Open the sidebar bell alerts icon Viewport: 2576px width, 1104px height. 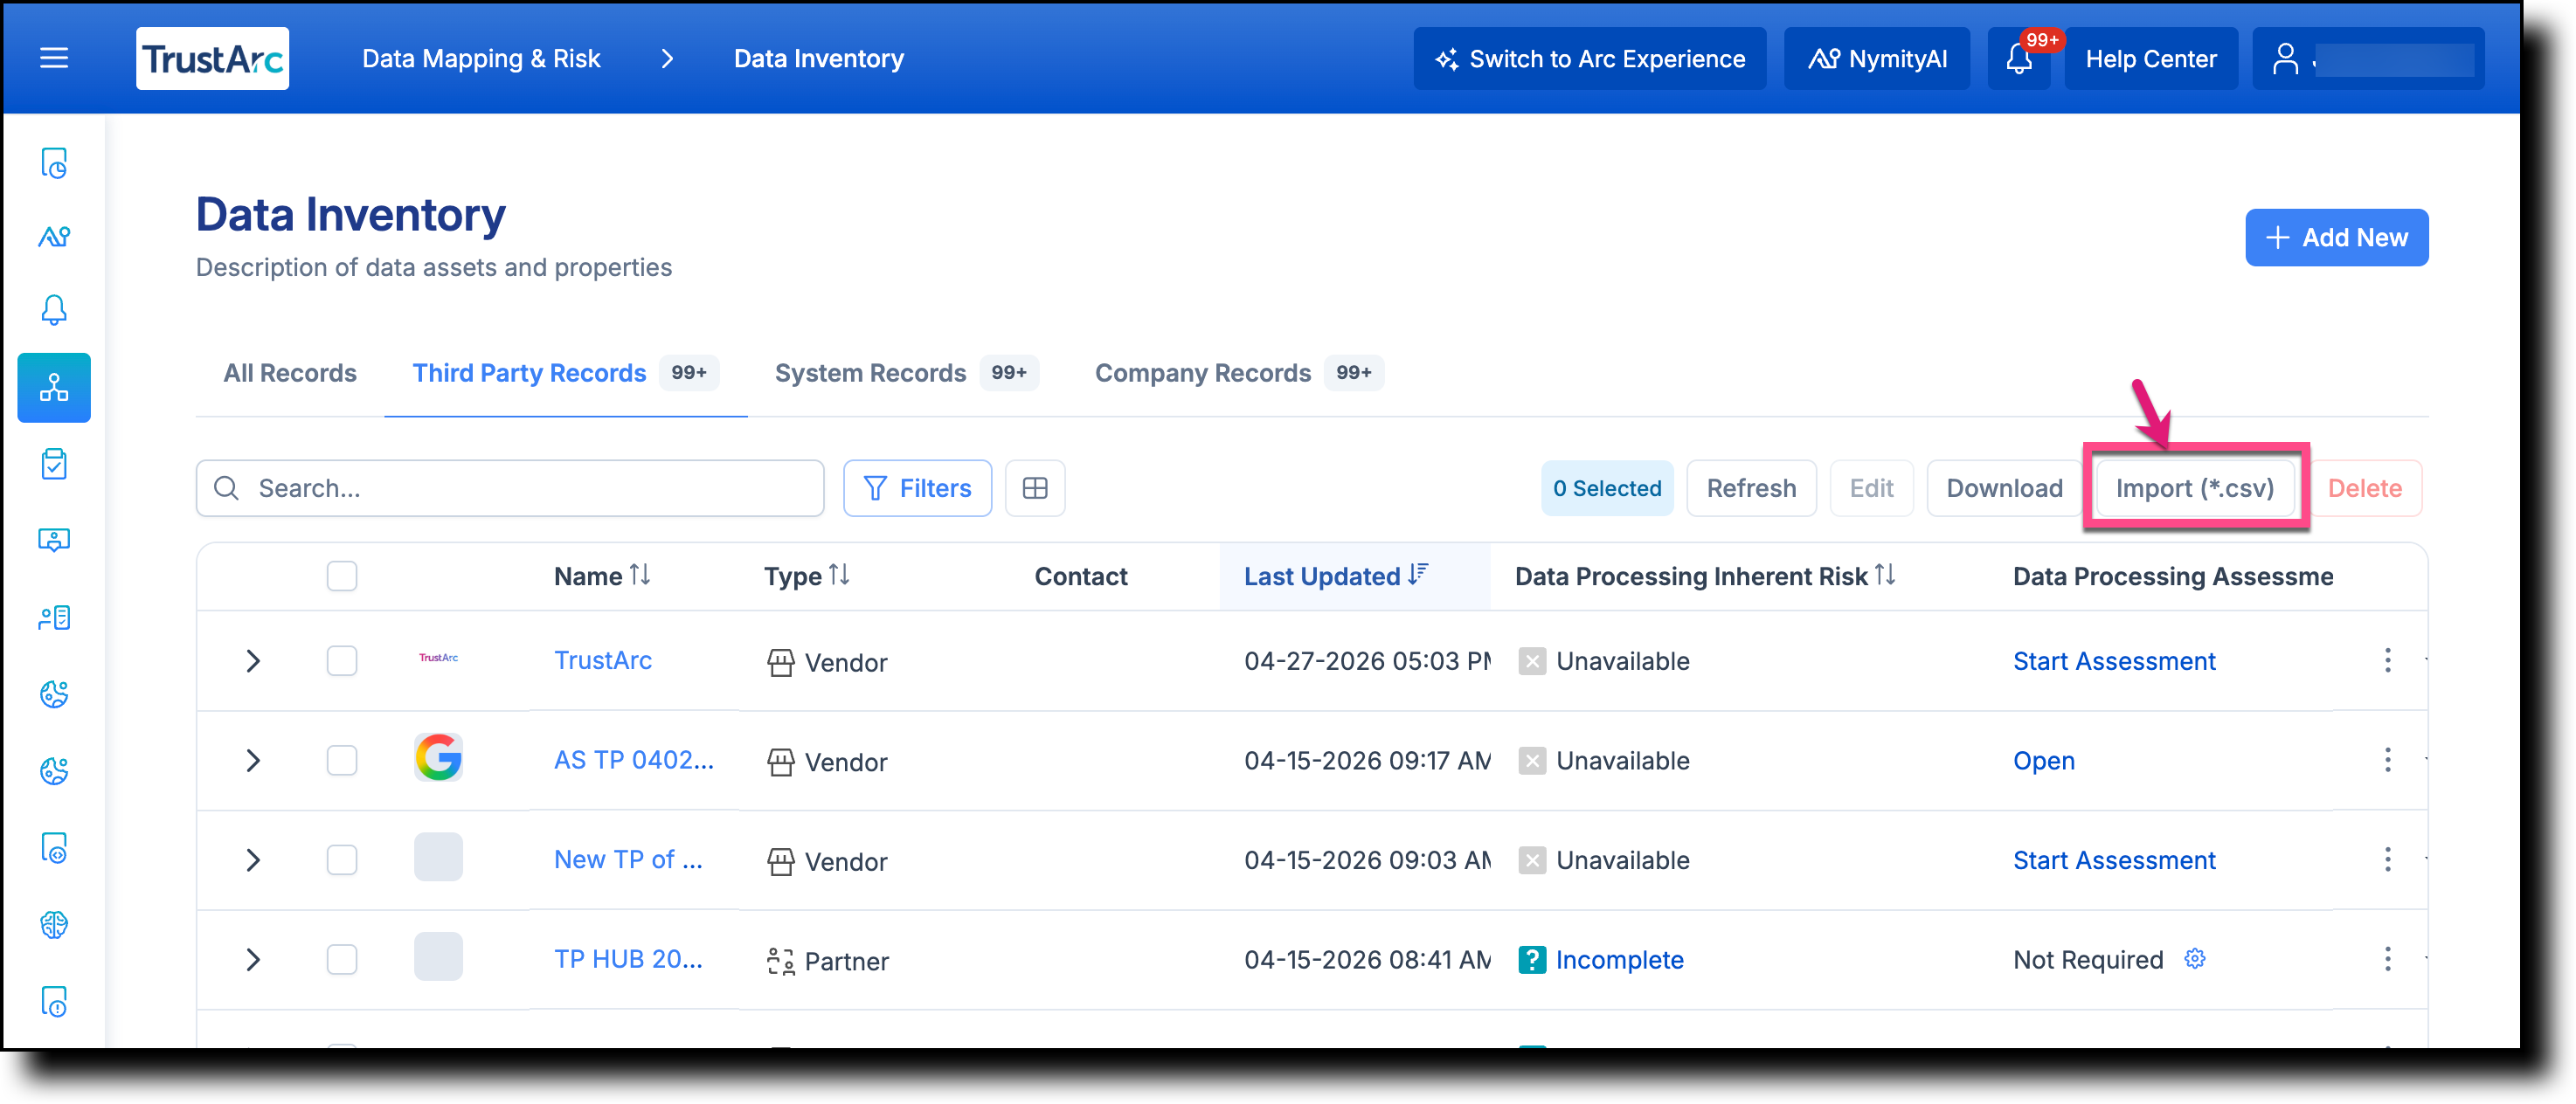tap(54, 310)
